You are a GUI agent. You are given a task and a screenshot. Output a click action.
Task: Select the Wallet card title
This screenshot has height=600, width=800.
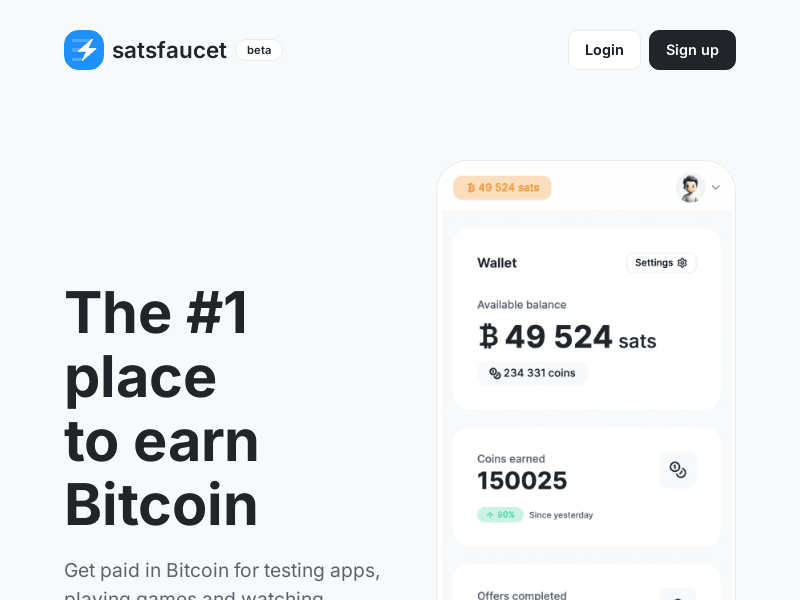(496, 263)
